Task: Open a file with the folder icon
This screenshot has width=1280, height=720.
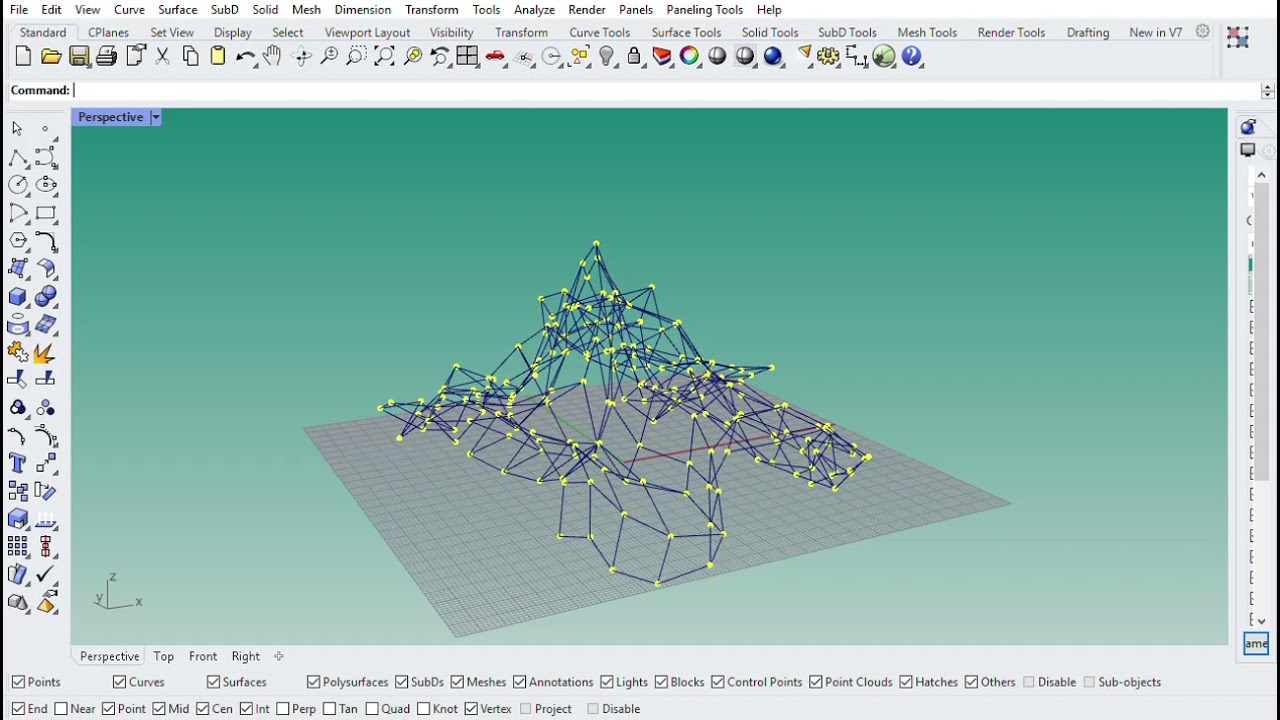Action: click(51, 56)
